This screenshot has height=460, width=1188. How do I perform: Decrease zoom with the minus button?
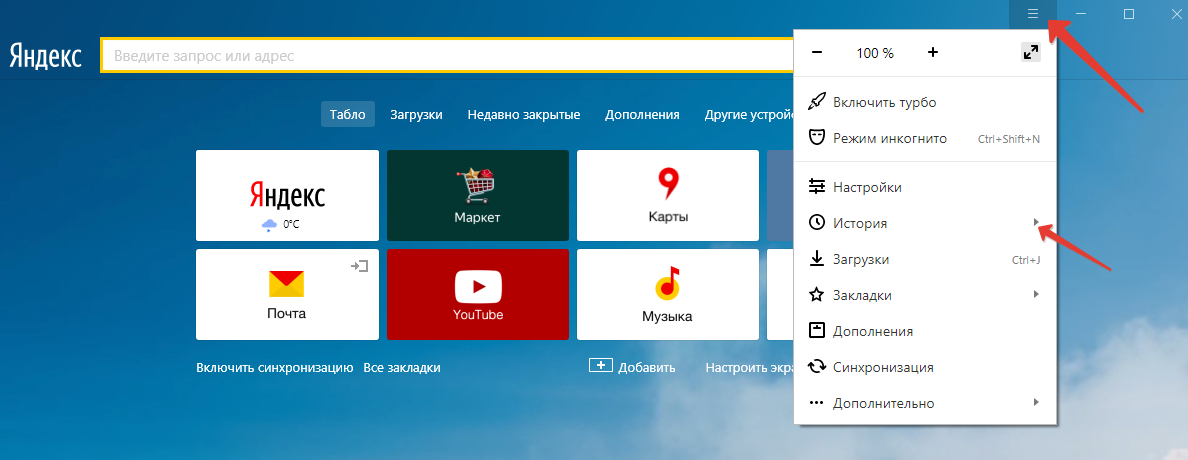point(817,52)
